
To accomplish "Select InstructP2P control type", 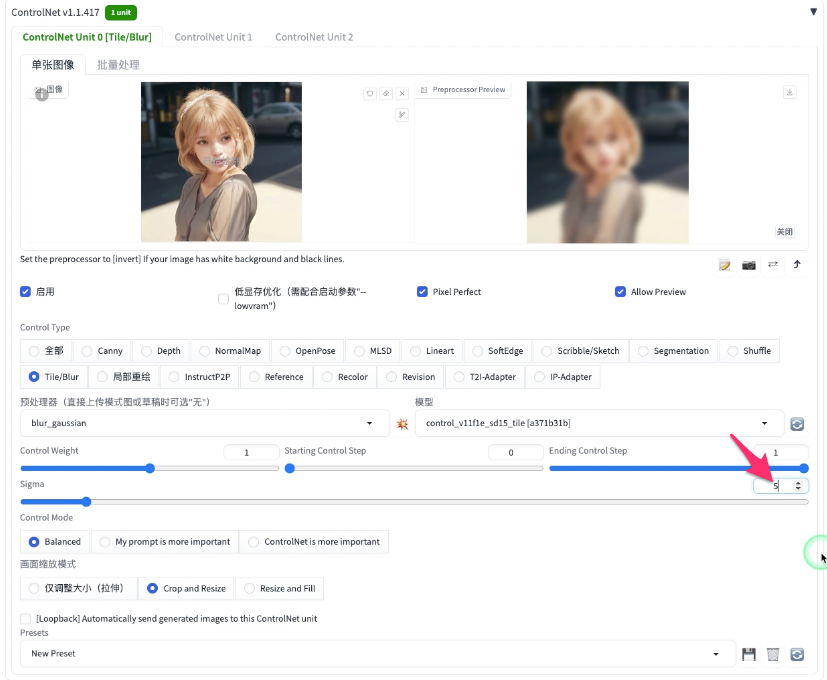I will pyautogui.click(x=200, y=377).
